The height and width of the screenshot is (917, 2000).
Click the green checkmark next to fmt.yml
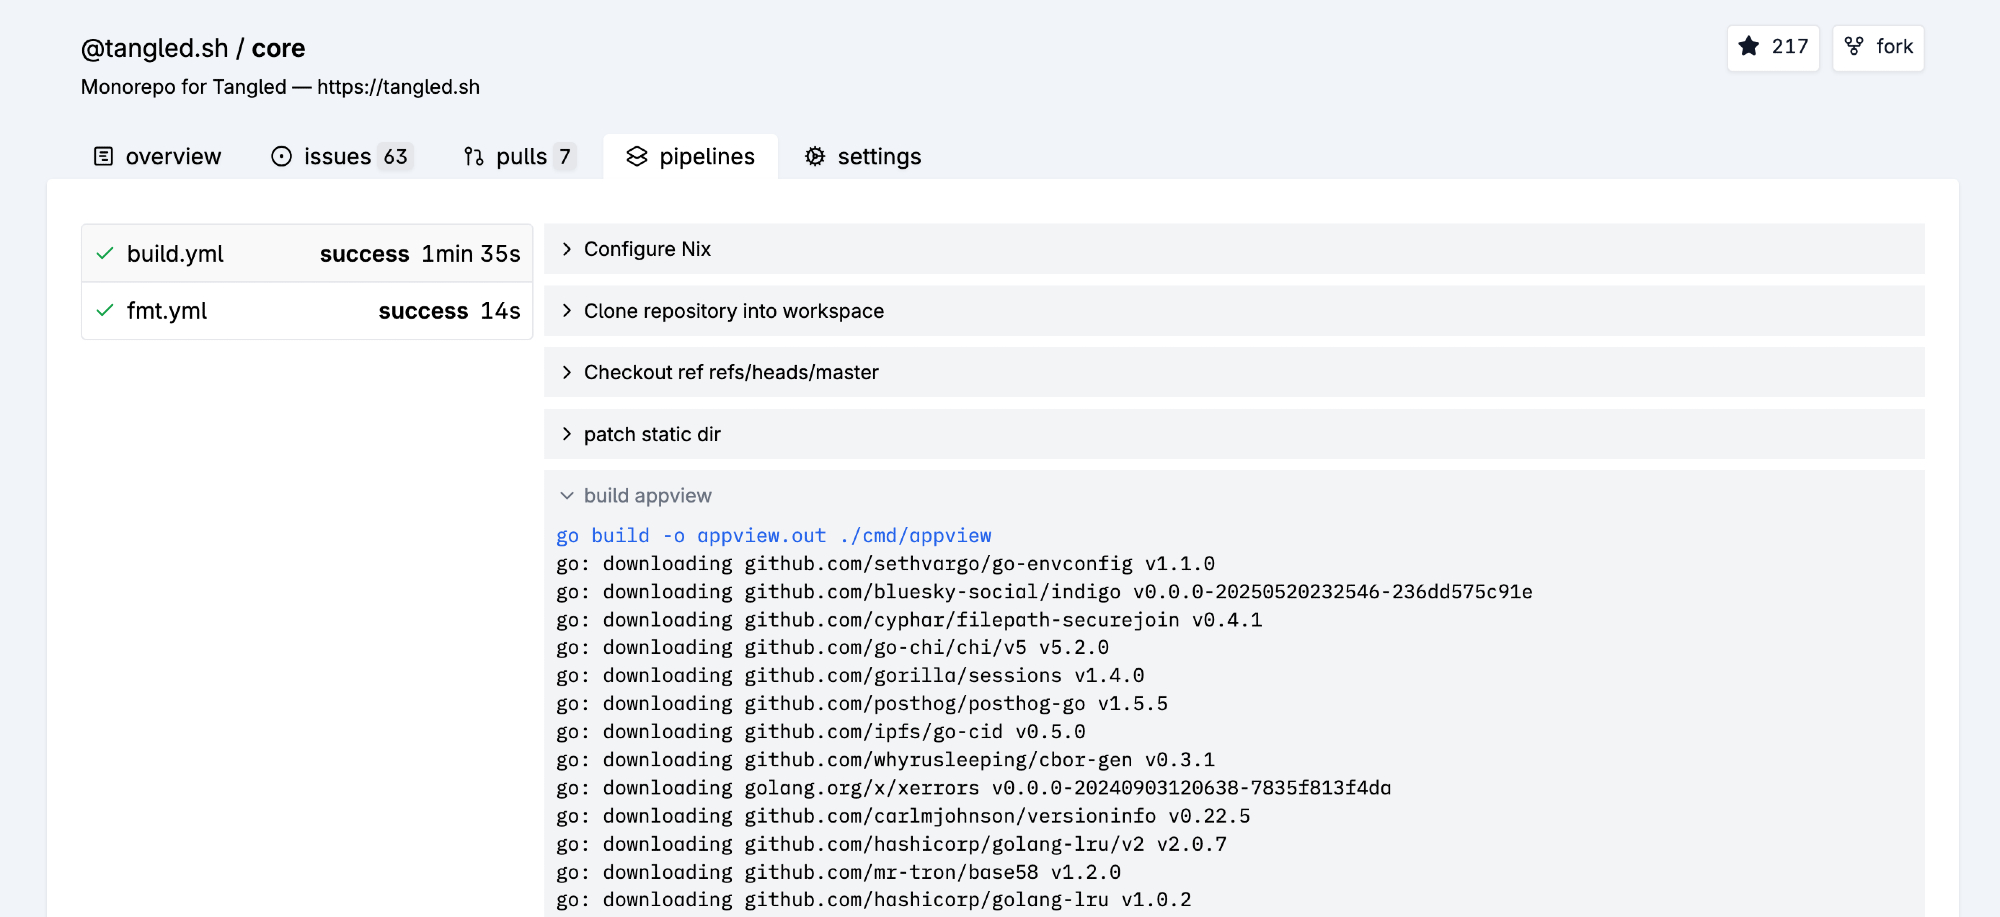(x=105, y=311)
